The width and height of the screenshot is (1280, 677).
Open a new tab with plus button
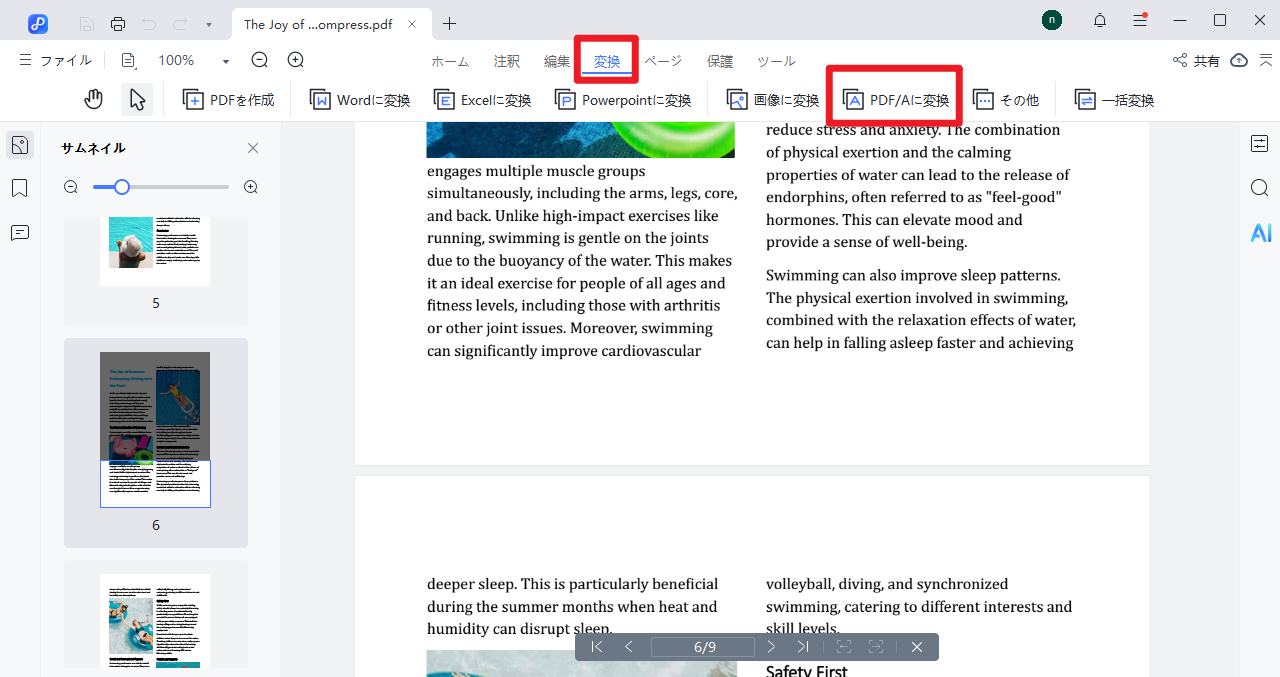click(450, 24)
